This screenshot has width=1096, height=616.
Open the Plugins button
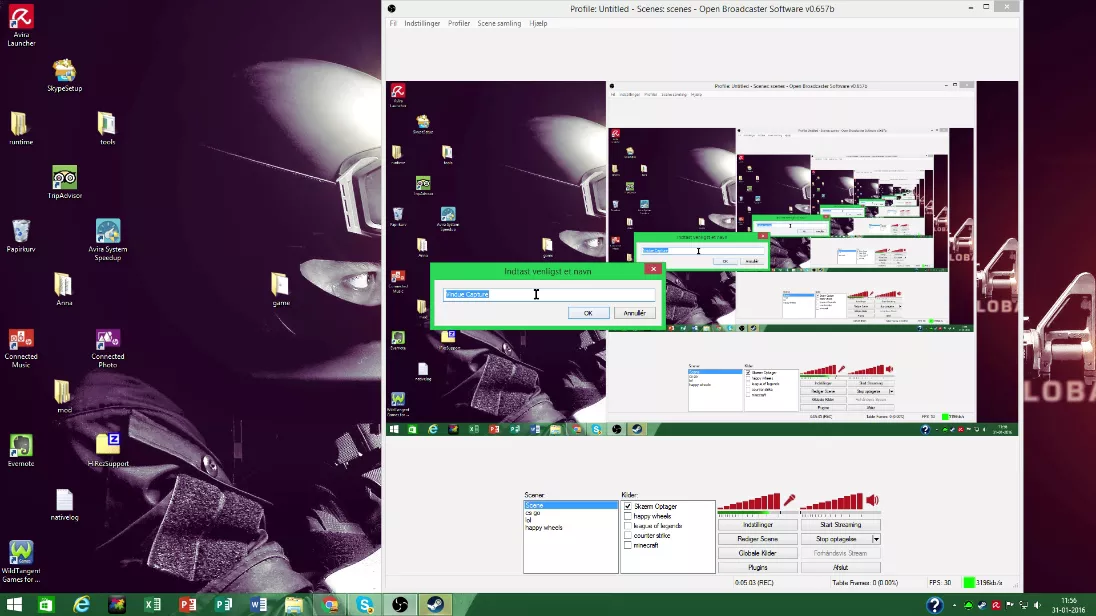[x=757, y=568]
